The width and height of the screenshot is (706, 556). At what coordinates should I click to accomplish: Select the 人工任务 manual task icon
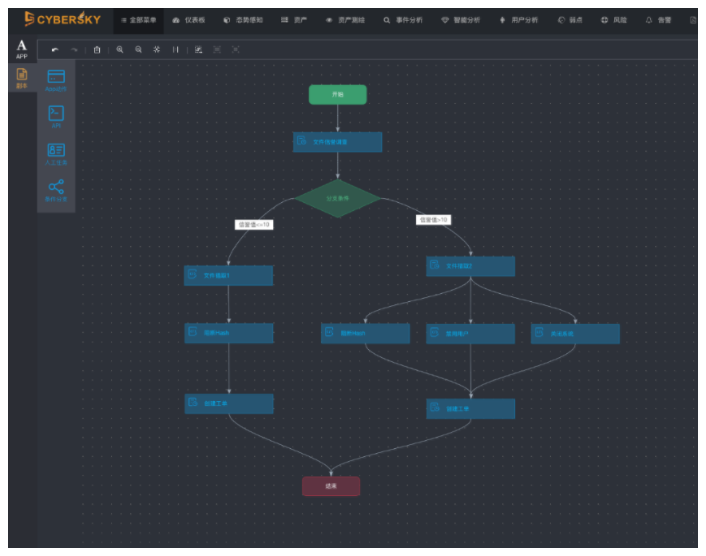coord(56,152)
